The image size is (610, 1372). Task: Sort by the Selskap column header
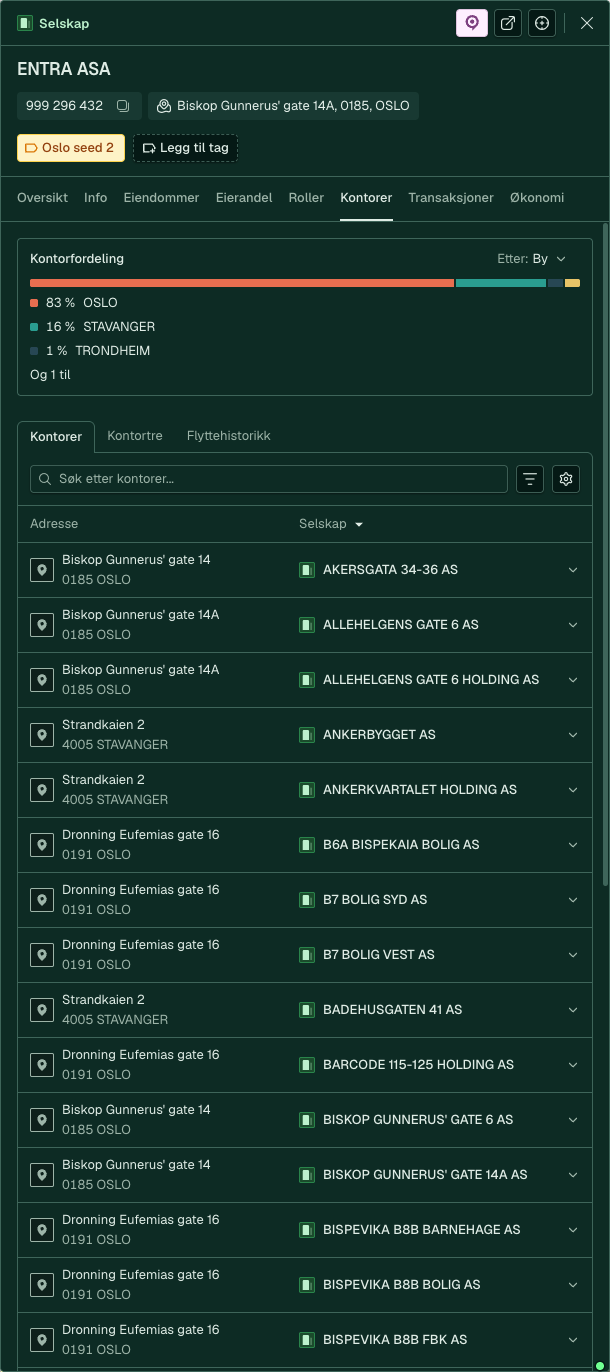tap(330, 524)
